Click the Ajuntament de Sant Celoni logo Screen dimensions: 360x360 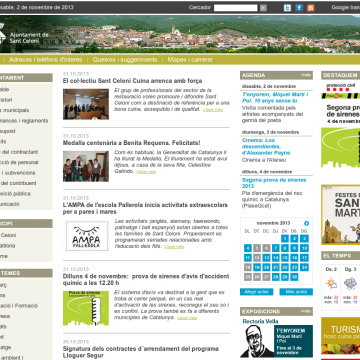[24, 36]
